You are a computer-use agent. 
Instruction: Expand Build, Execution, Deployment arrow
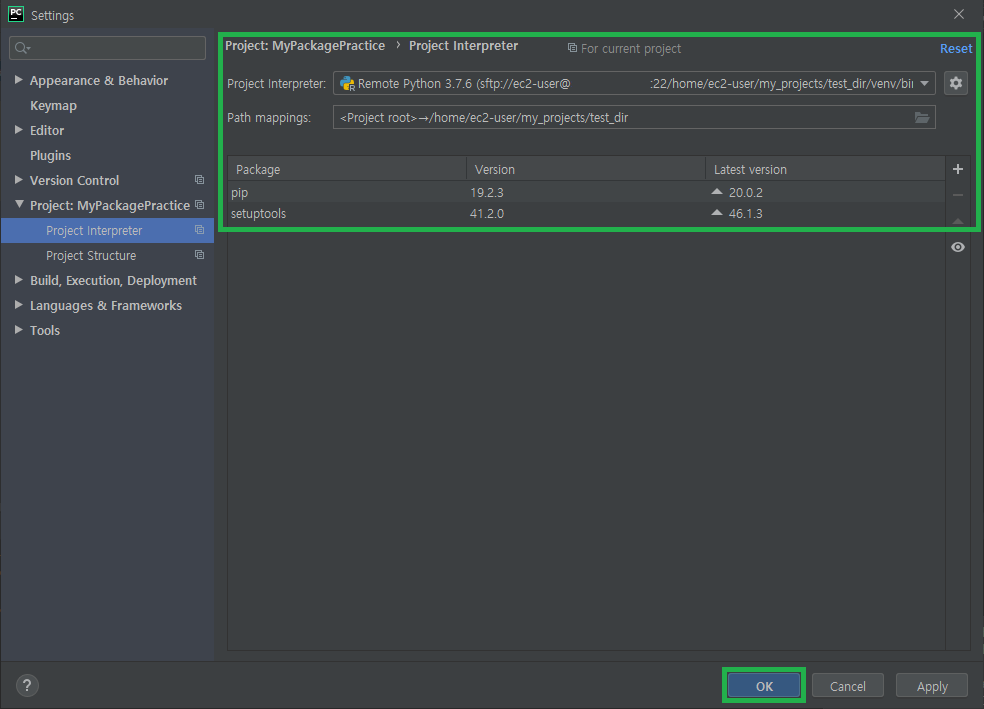pos(19,280)
